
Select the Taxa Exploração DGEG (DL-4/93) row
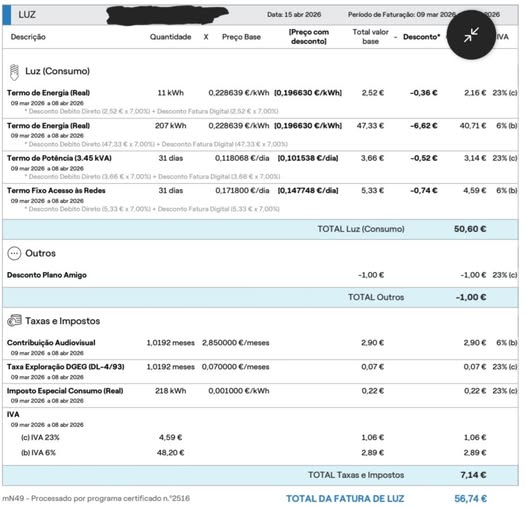click(x=260, y=371)
